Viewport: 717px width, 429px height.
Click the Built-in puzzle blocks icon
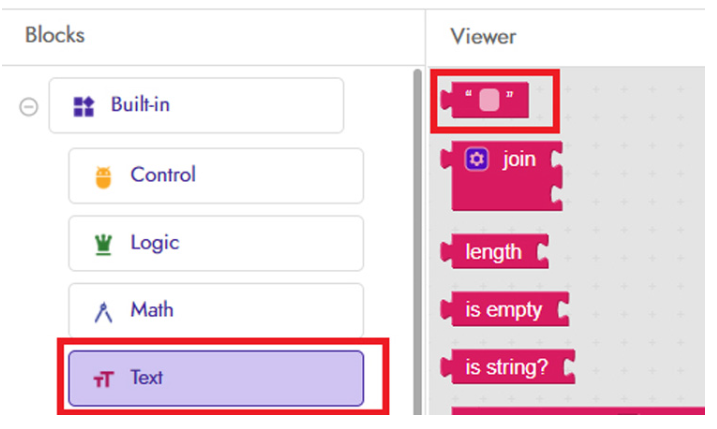click(84, 106)
